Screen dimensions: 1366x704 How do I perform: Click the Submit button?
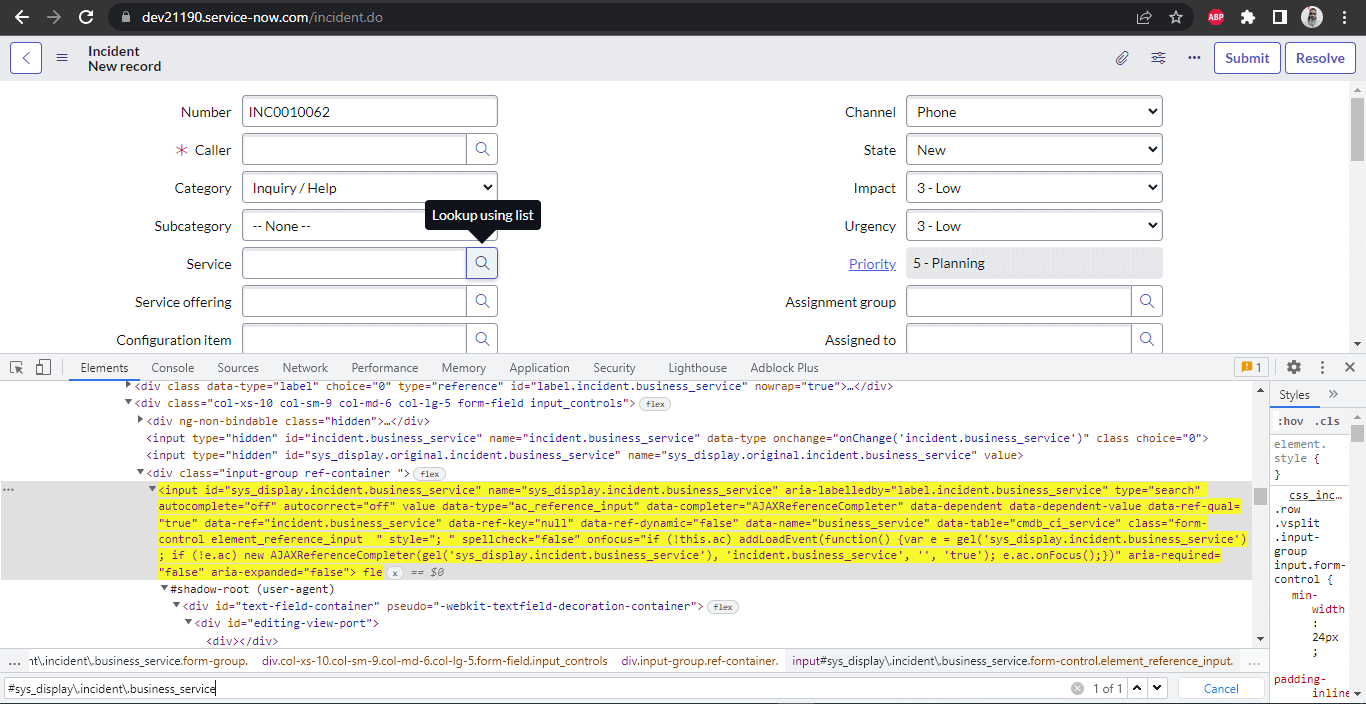1246,58
